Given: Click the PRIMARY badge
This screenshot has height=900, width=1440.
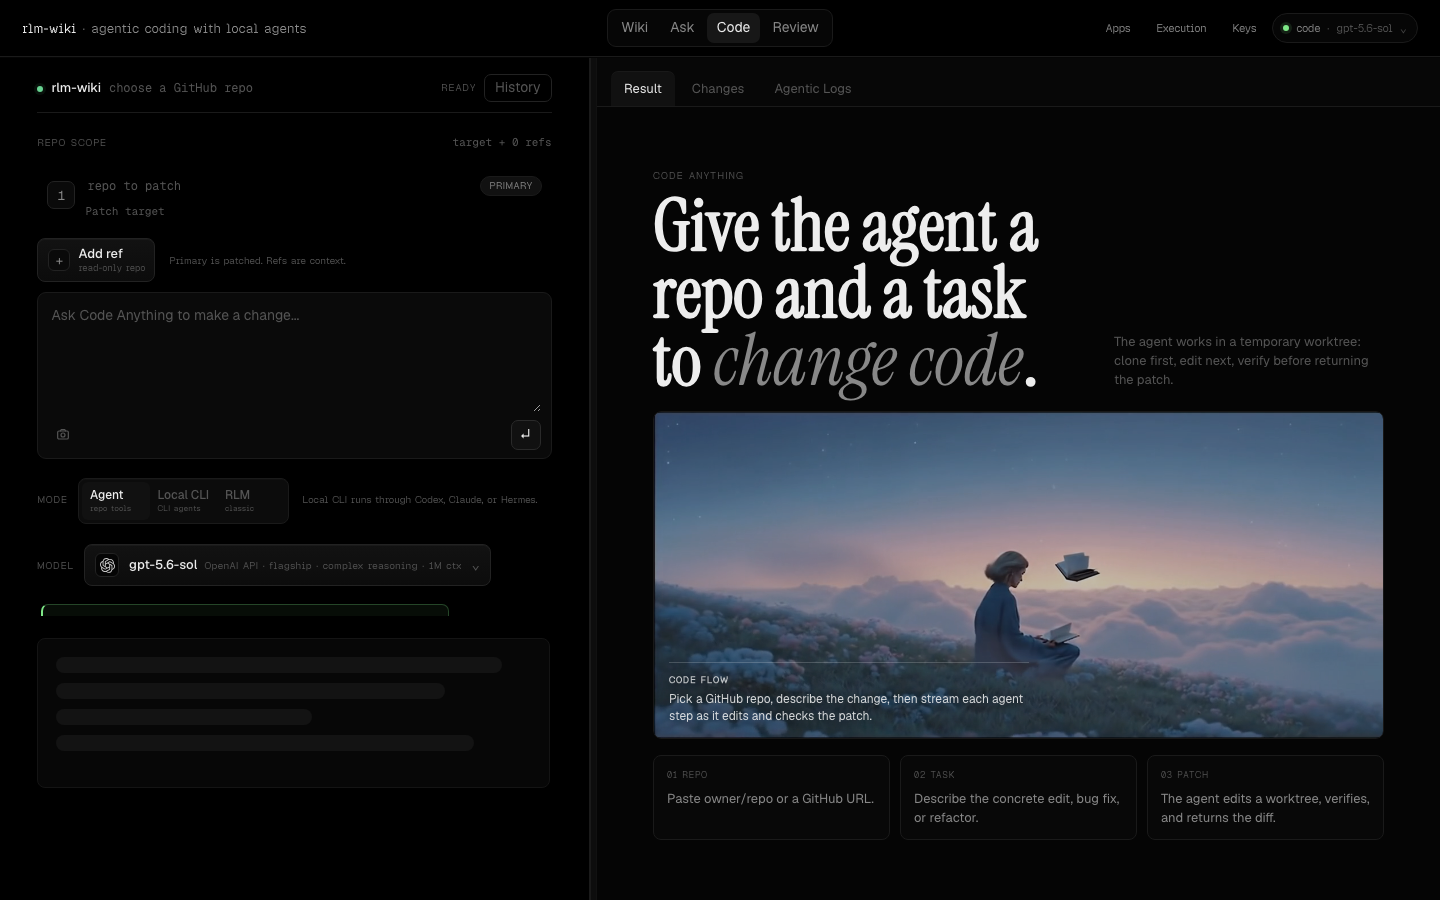Looking at the screenshot, I should coord(511,186).
